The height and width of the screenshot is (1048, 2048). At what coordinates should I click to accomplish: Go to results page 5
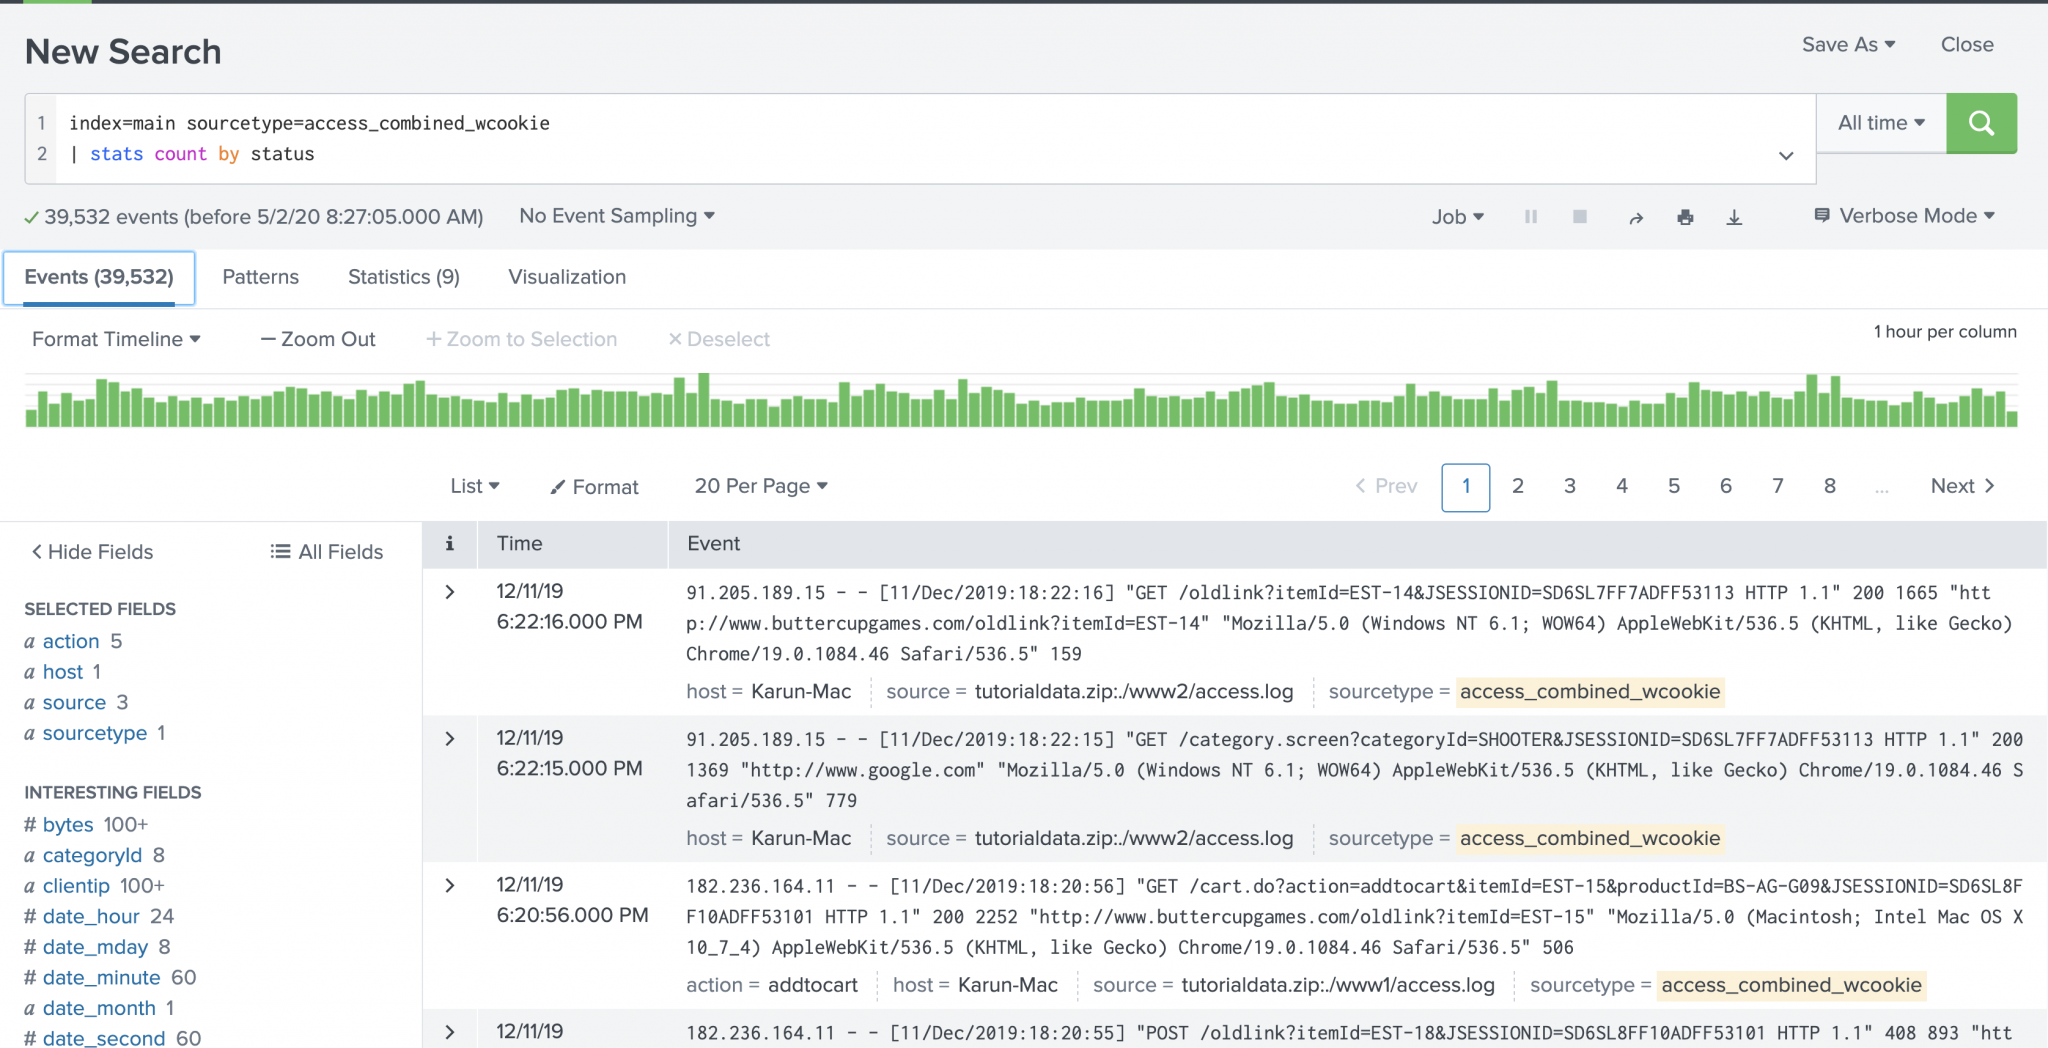[x=1674, y=486]
